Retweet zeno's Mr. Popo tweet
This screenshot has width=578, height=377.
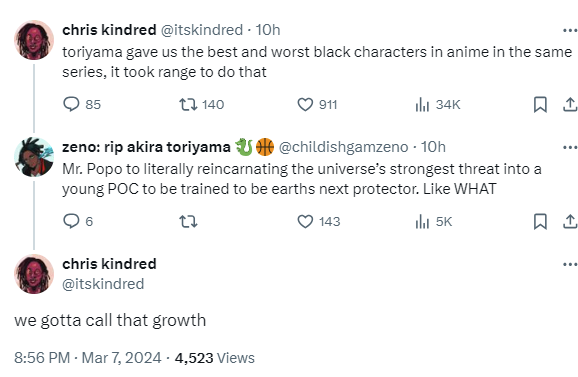188,221
